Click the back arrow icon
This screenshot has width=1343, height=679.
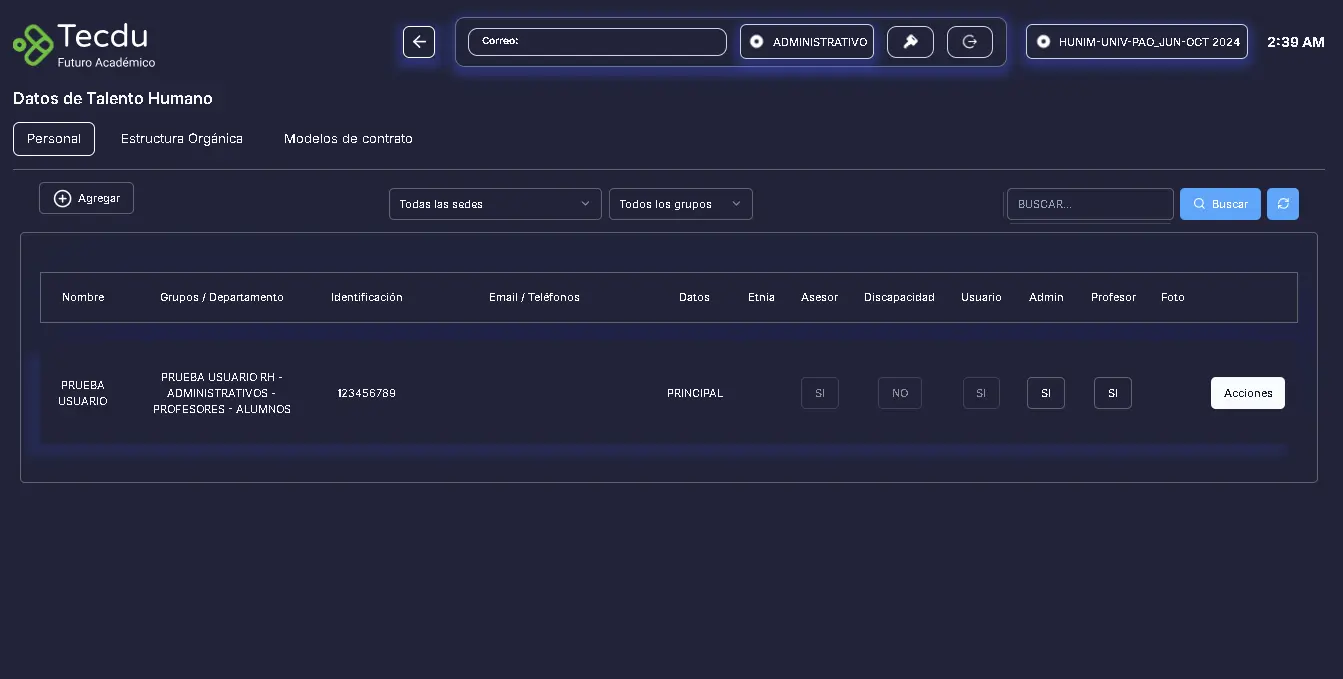click(x=419, y=42)
